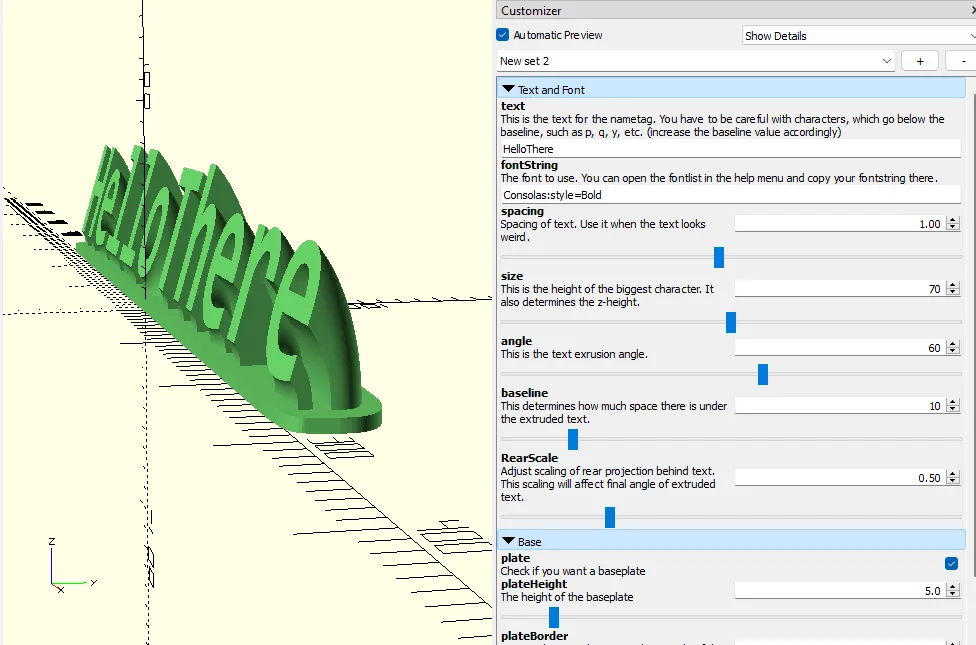Uncheck the plate baseplate option
976x645 pixels.
[950, 563]
